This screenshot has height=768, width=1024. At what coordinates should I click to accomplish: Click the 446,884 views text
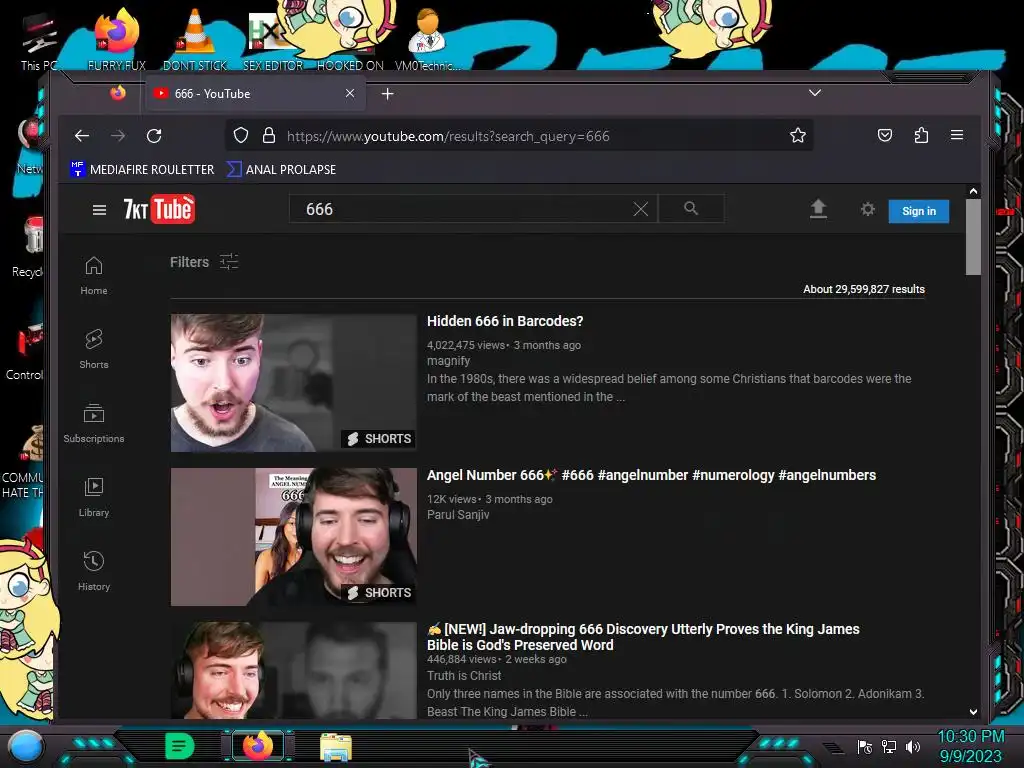[462, 660]
